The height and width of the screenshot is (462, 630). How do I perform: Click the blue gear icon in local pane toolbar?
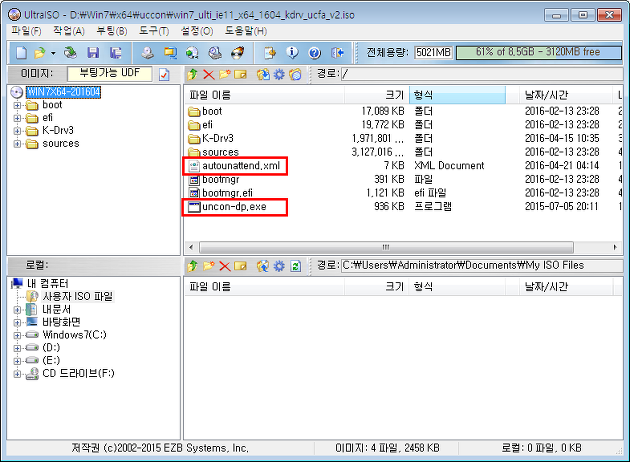point(279,266)
